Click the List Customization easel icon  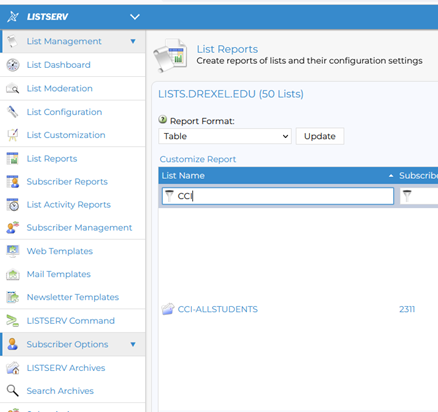pyautogui.click(x=13, y=135)
